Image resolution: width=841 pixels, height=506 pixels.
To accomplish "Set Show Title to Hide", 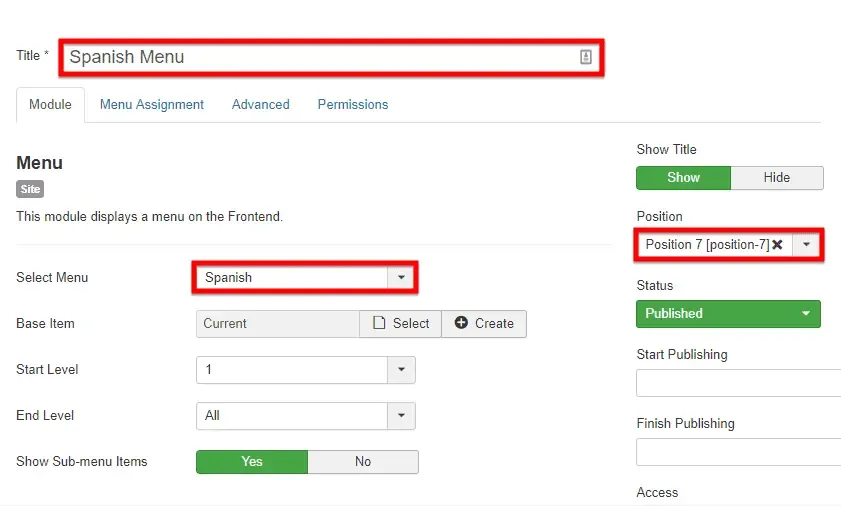I will pyautogui.click(x=777, y=178).
